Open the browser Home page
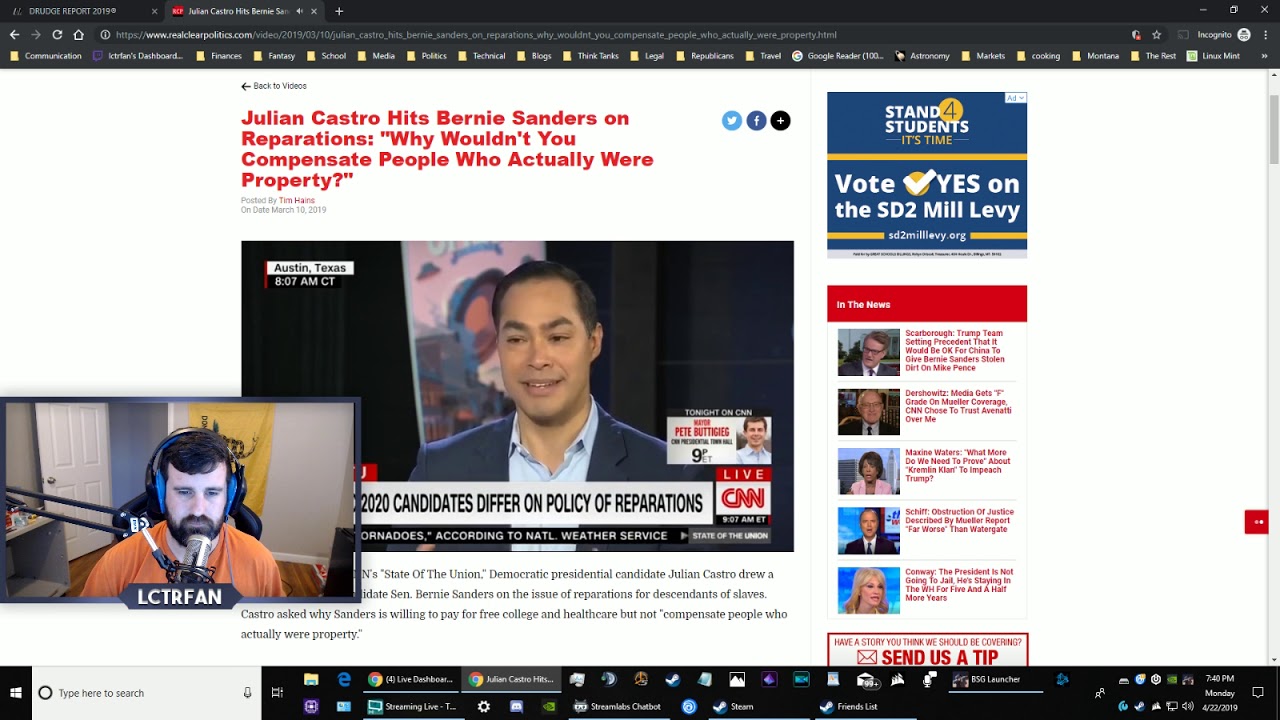 [79, 35]
